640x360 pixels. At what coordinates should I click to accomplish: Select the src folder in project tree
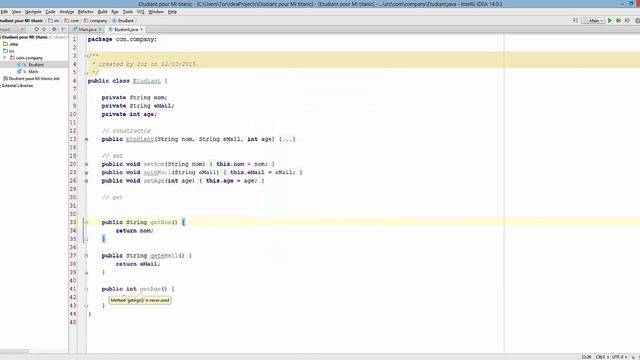pos(9,51)
